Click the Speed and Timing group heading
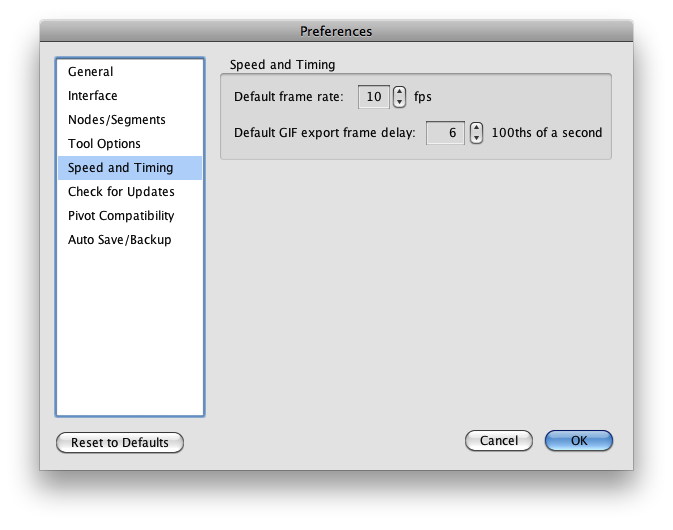 point(282,65)
